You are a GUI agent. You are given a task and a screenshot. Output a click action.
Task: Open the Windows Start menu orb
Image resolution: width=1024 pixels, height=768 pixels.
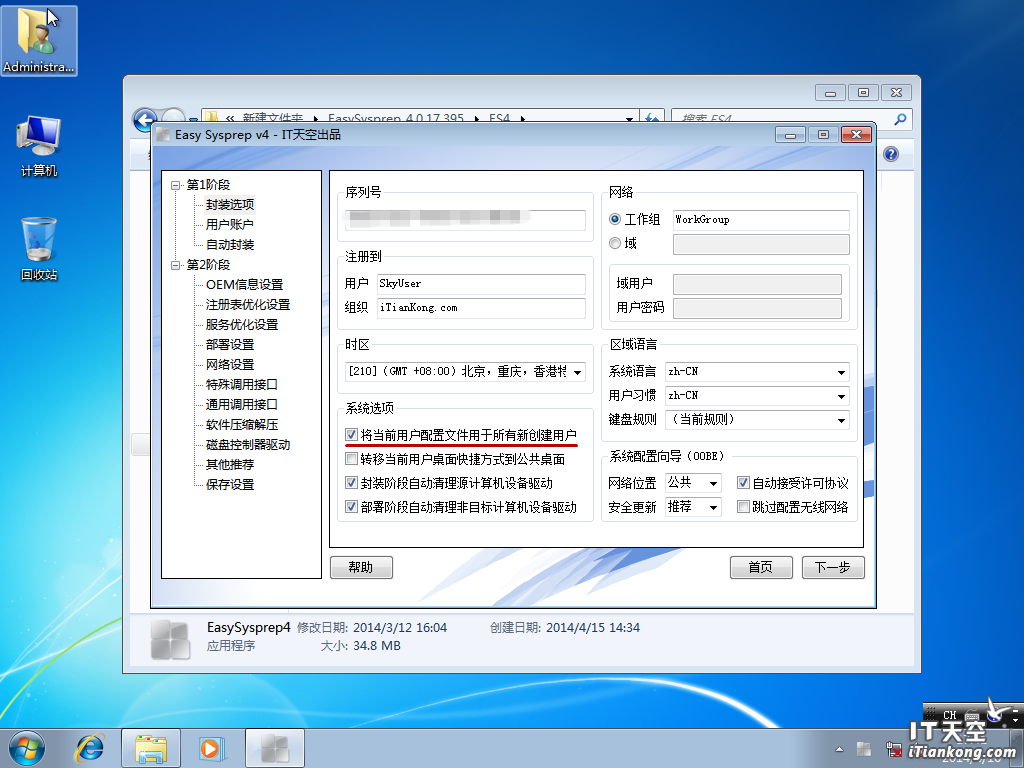(x=27, y=748)
